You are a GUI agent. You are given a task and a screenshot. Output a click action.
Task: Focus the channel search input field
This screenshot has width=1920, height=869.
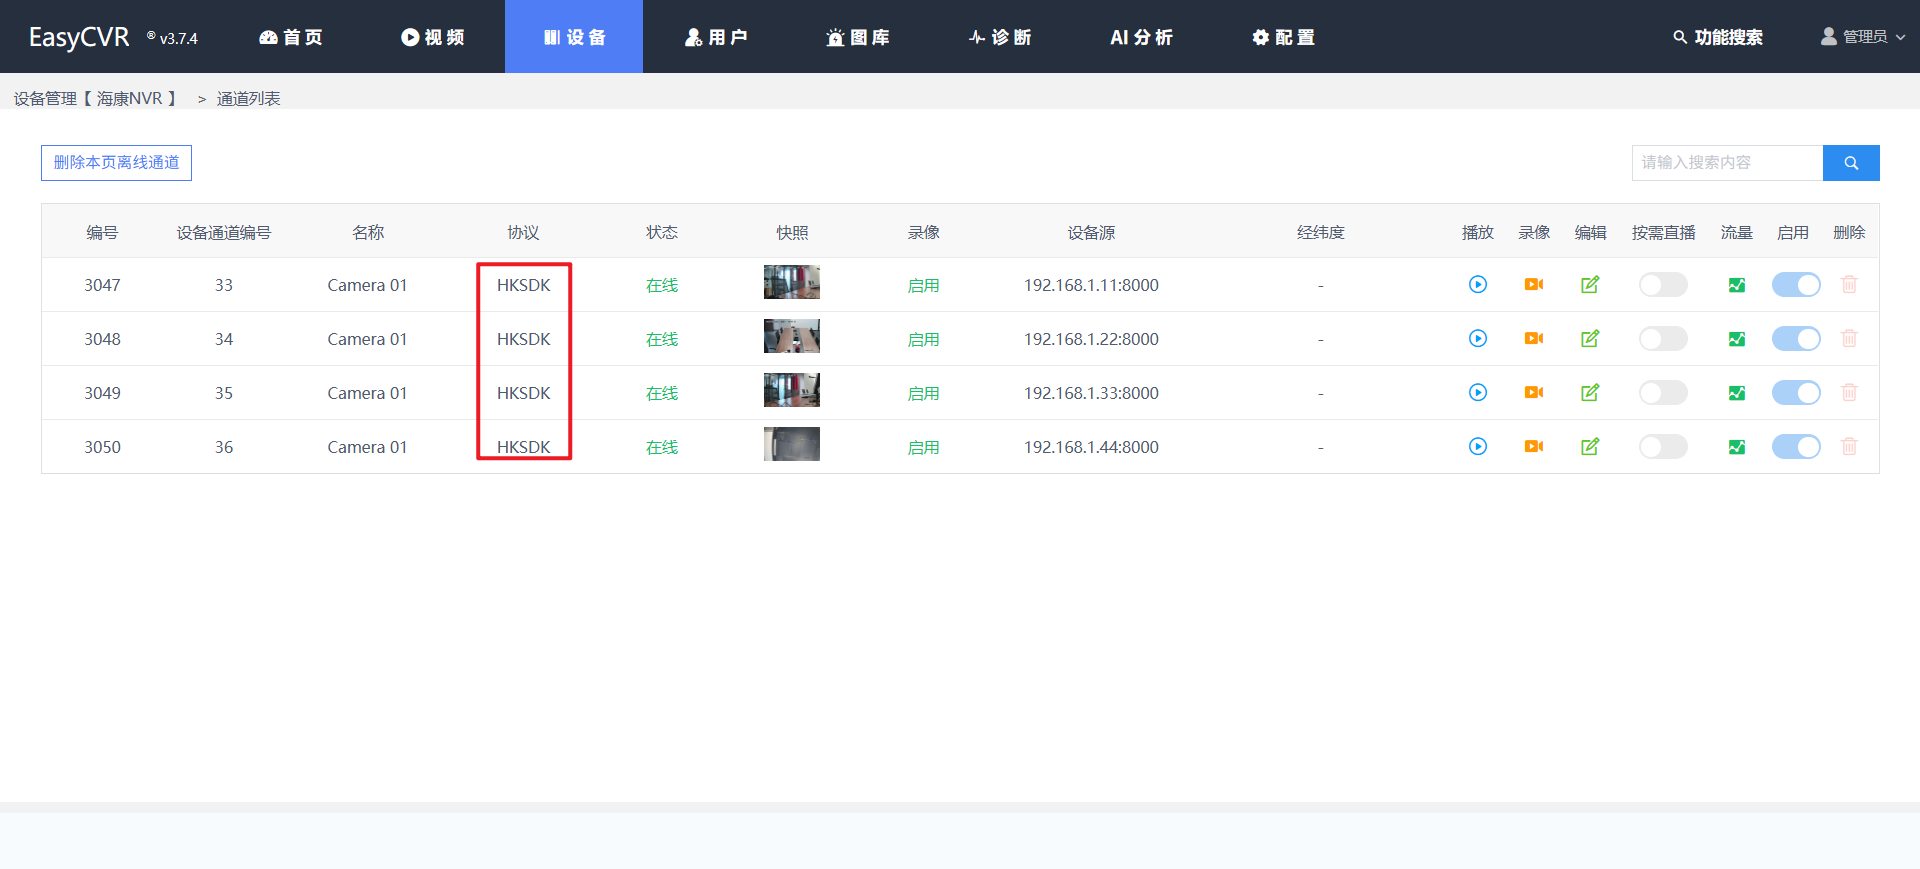1726,163
